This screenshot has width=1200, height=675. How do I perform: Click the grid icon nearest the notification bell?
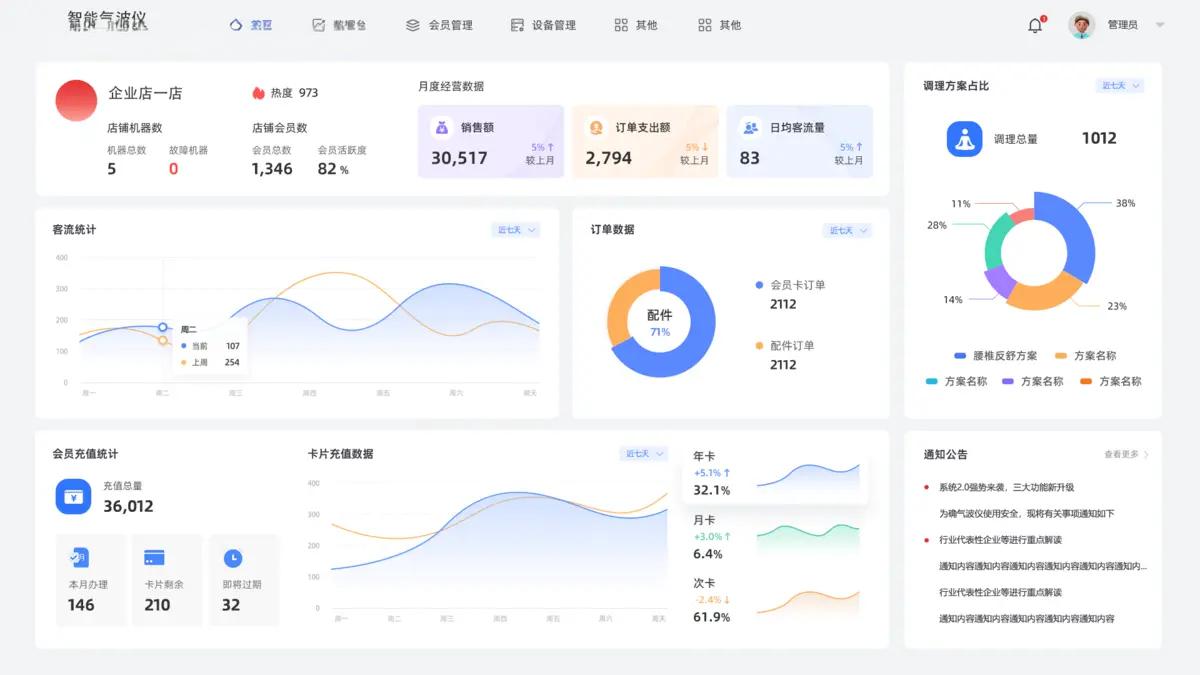705,25
